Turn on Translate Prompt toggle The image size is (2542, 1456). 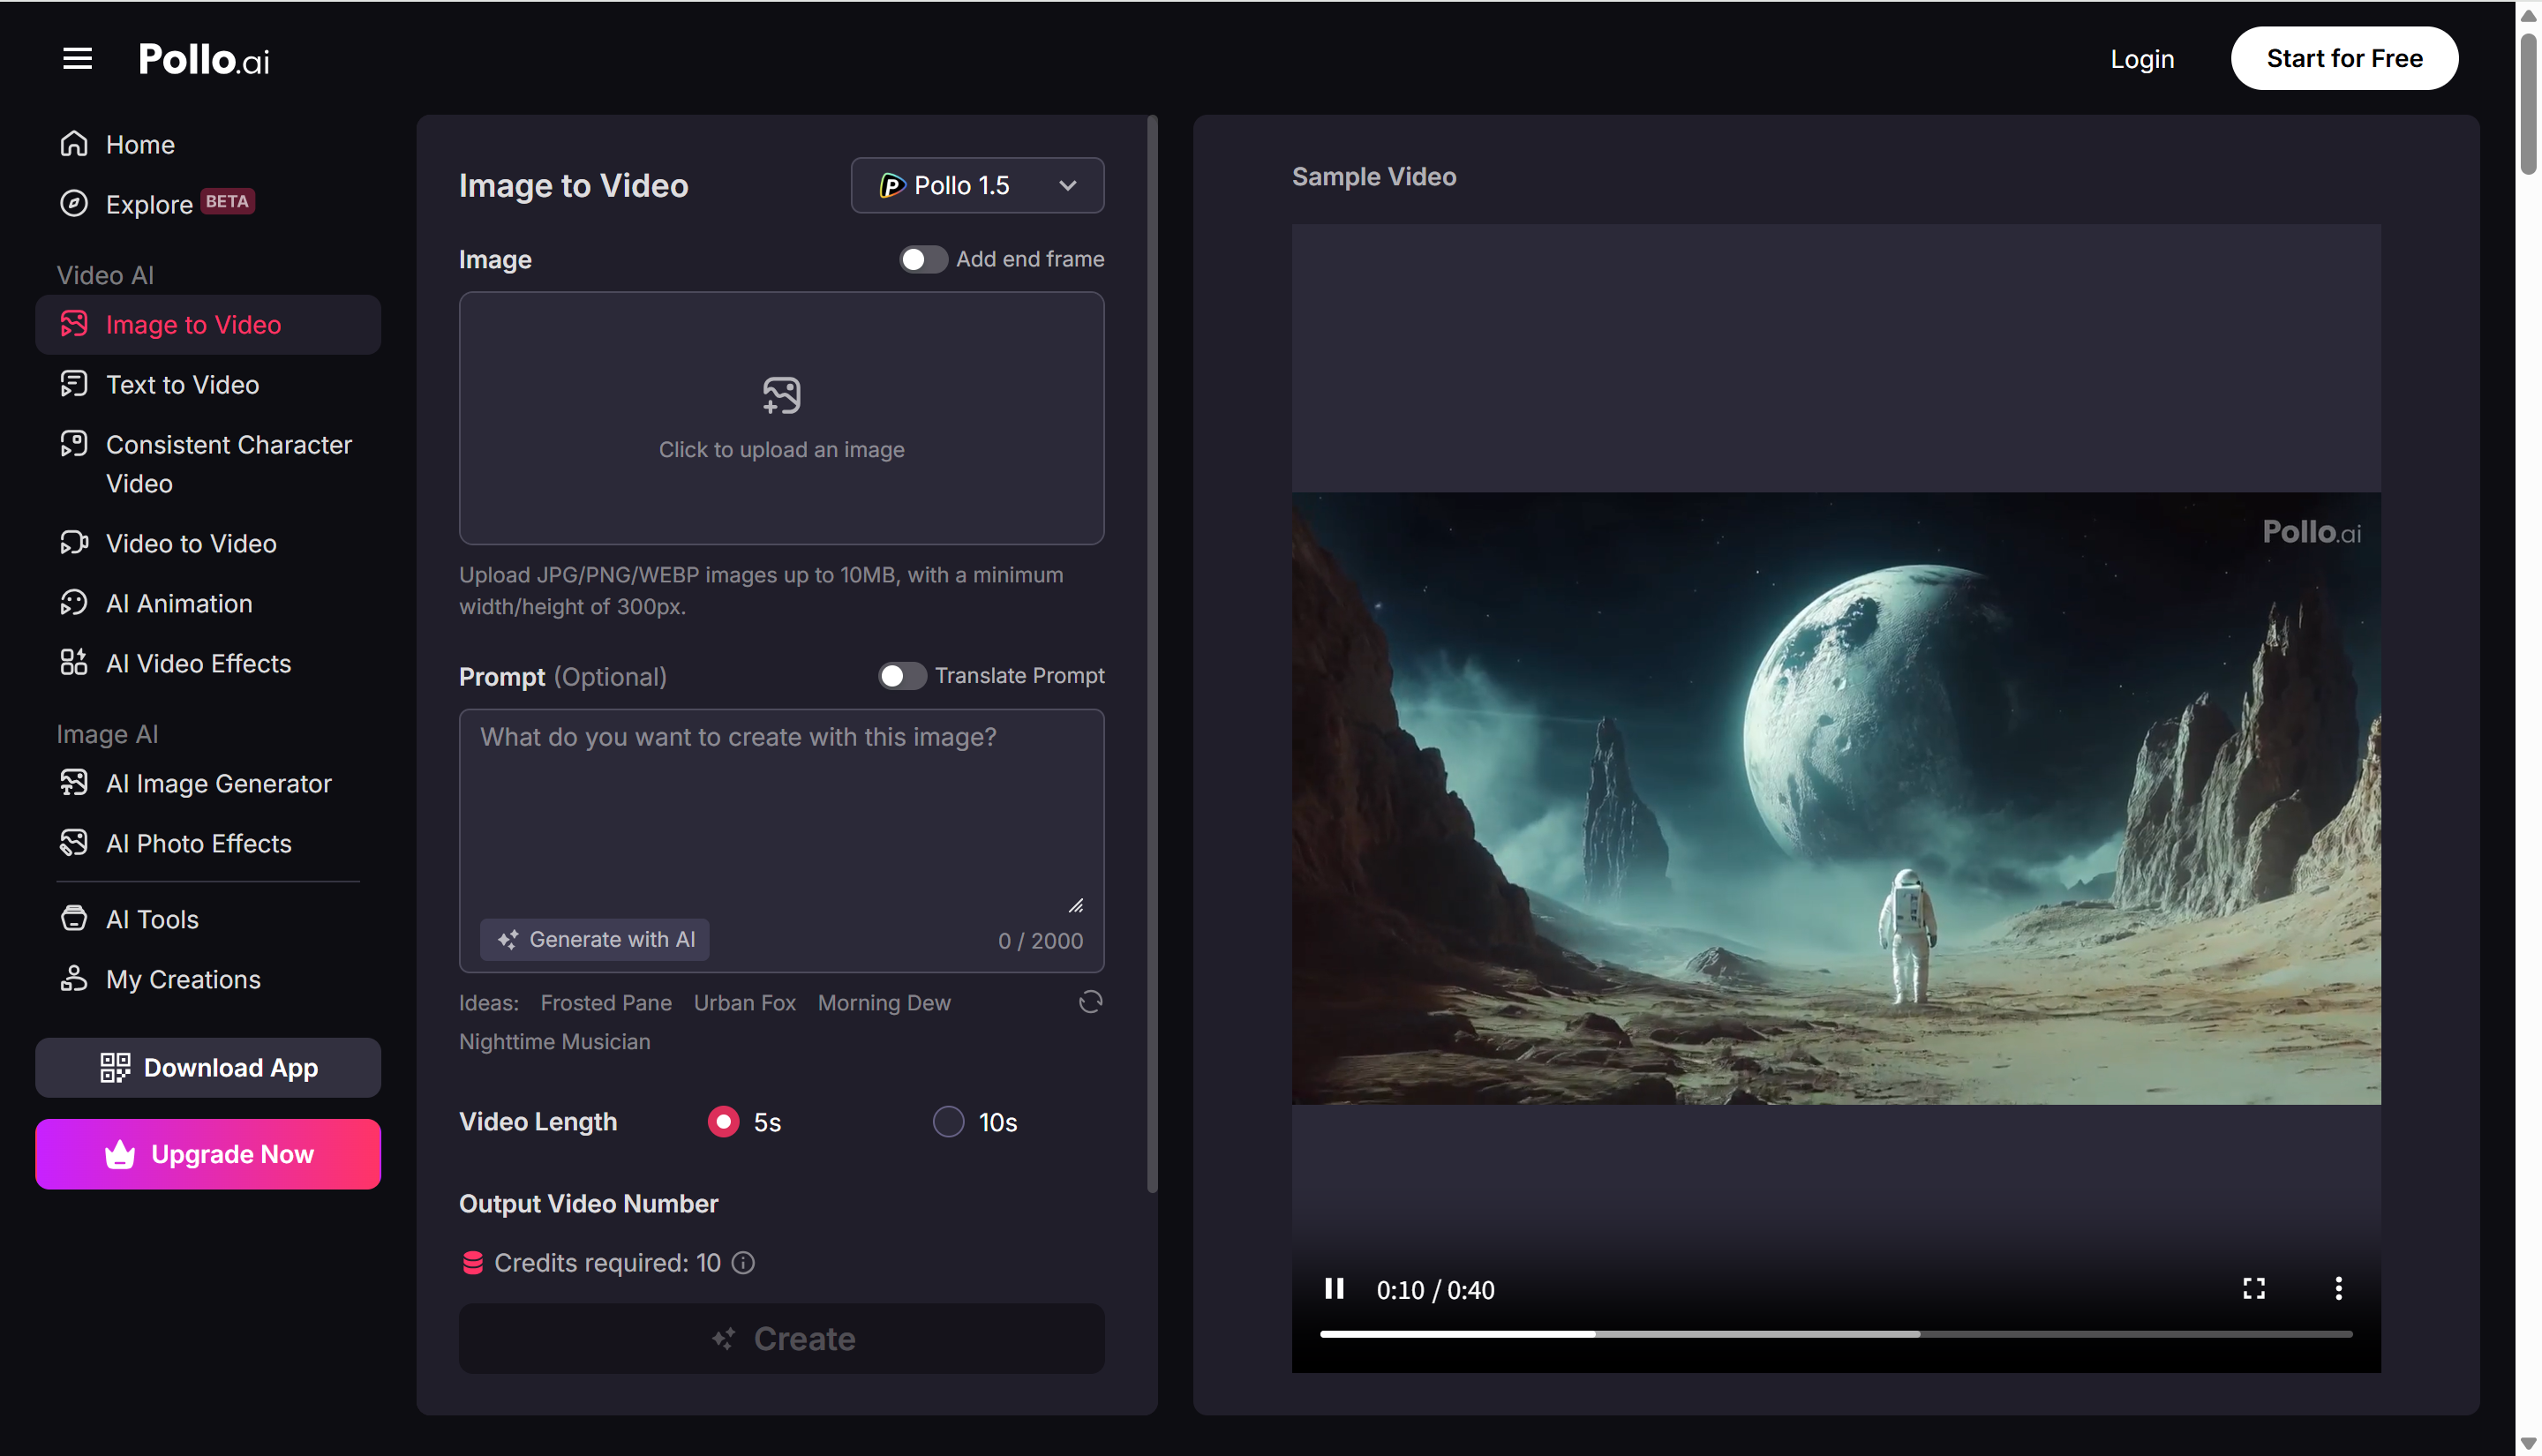pyautogui.click(x=901, y=676)
